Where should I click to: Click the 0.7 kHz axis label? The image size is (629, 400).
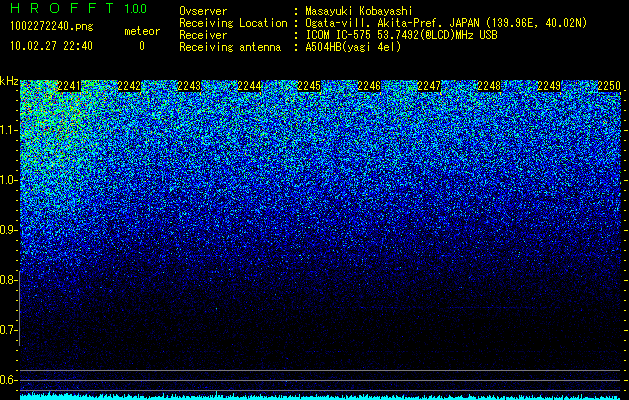pyautogui.click(x=8, y=330)
